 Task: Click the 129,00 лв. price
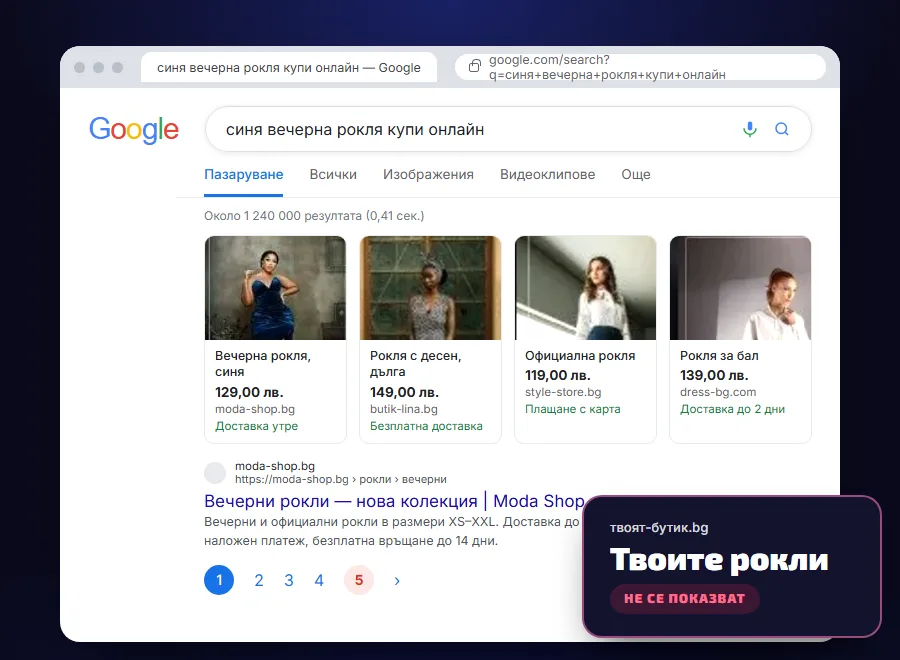coord(249,393)
